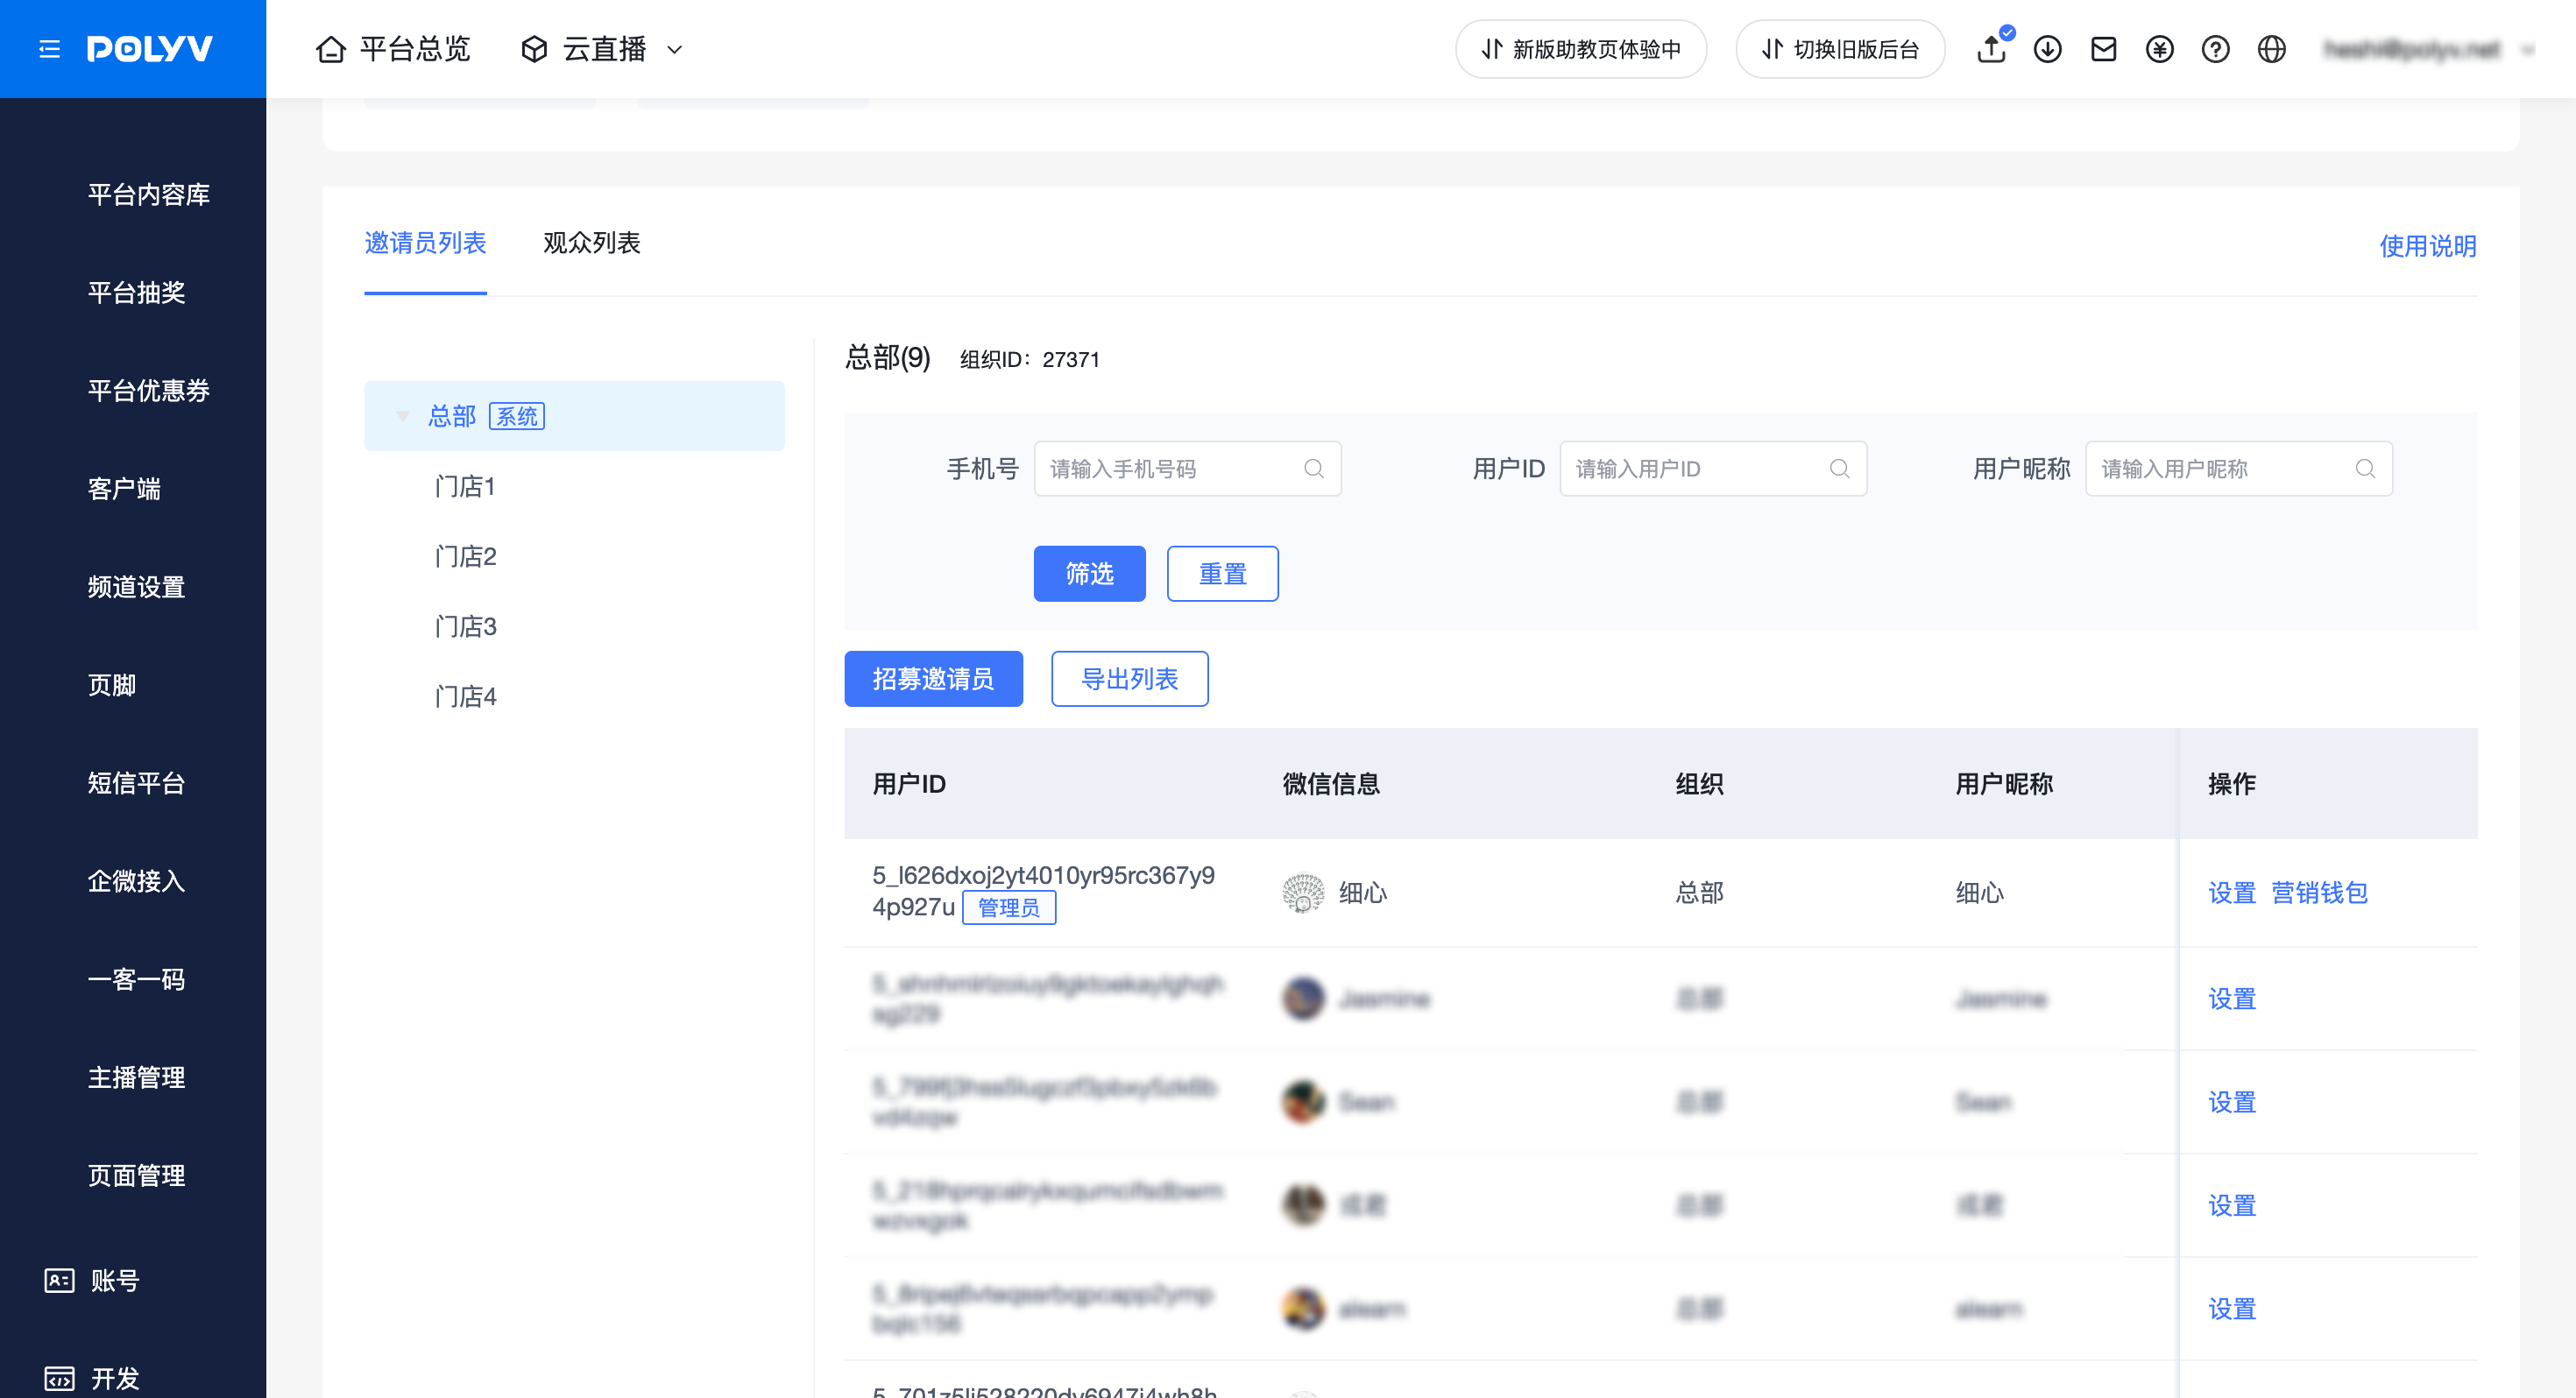Open the 开发 section in sidebar
The image size is (2576, 1398).
pos(92,1378)
